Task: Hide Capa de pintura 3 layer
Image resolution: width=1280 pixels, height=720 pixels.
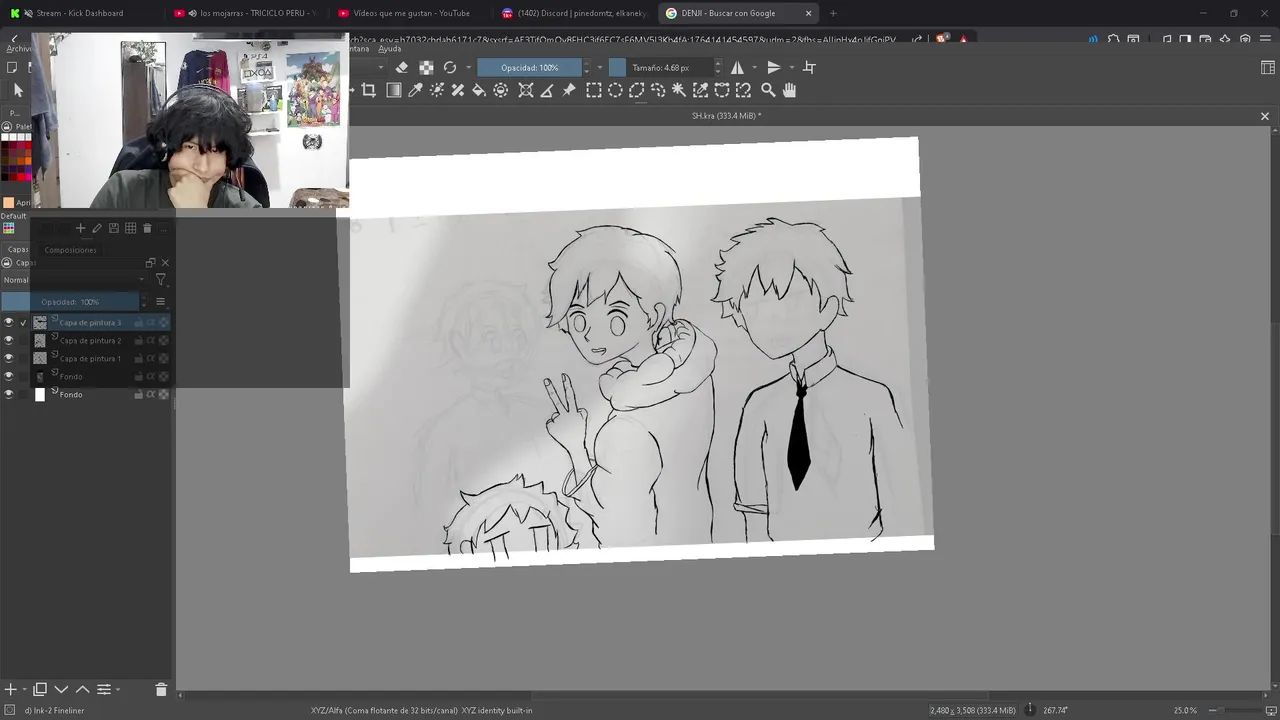Action: (x=9, y=322)
